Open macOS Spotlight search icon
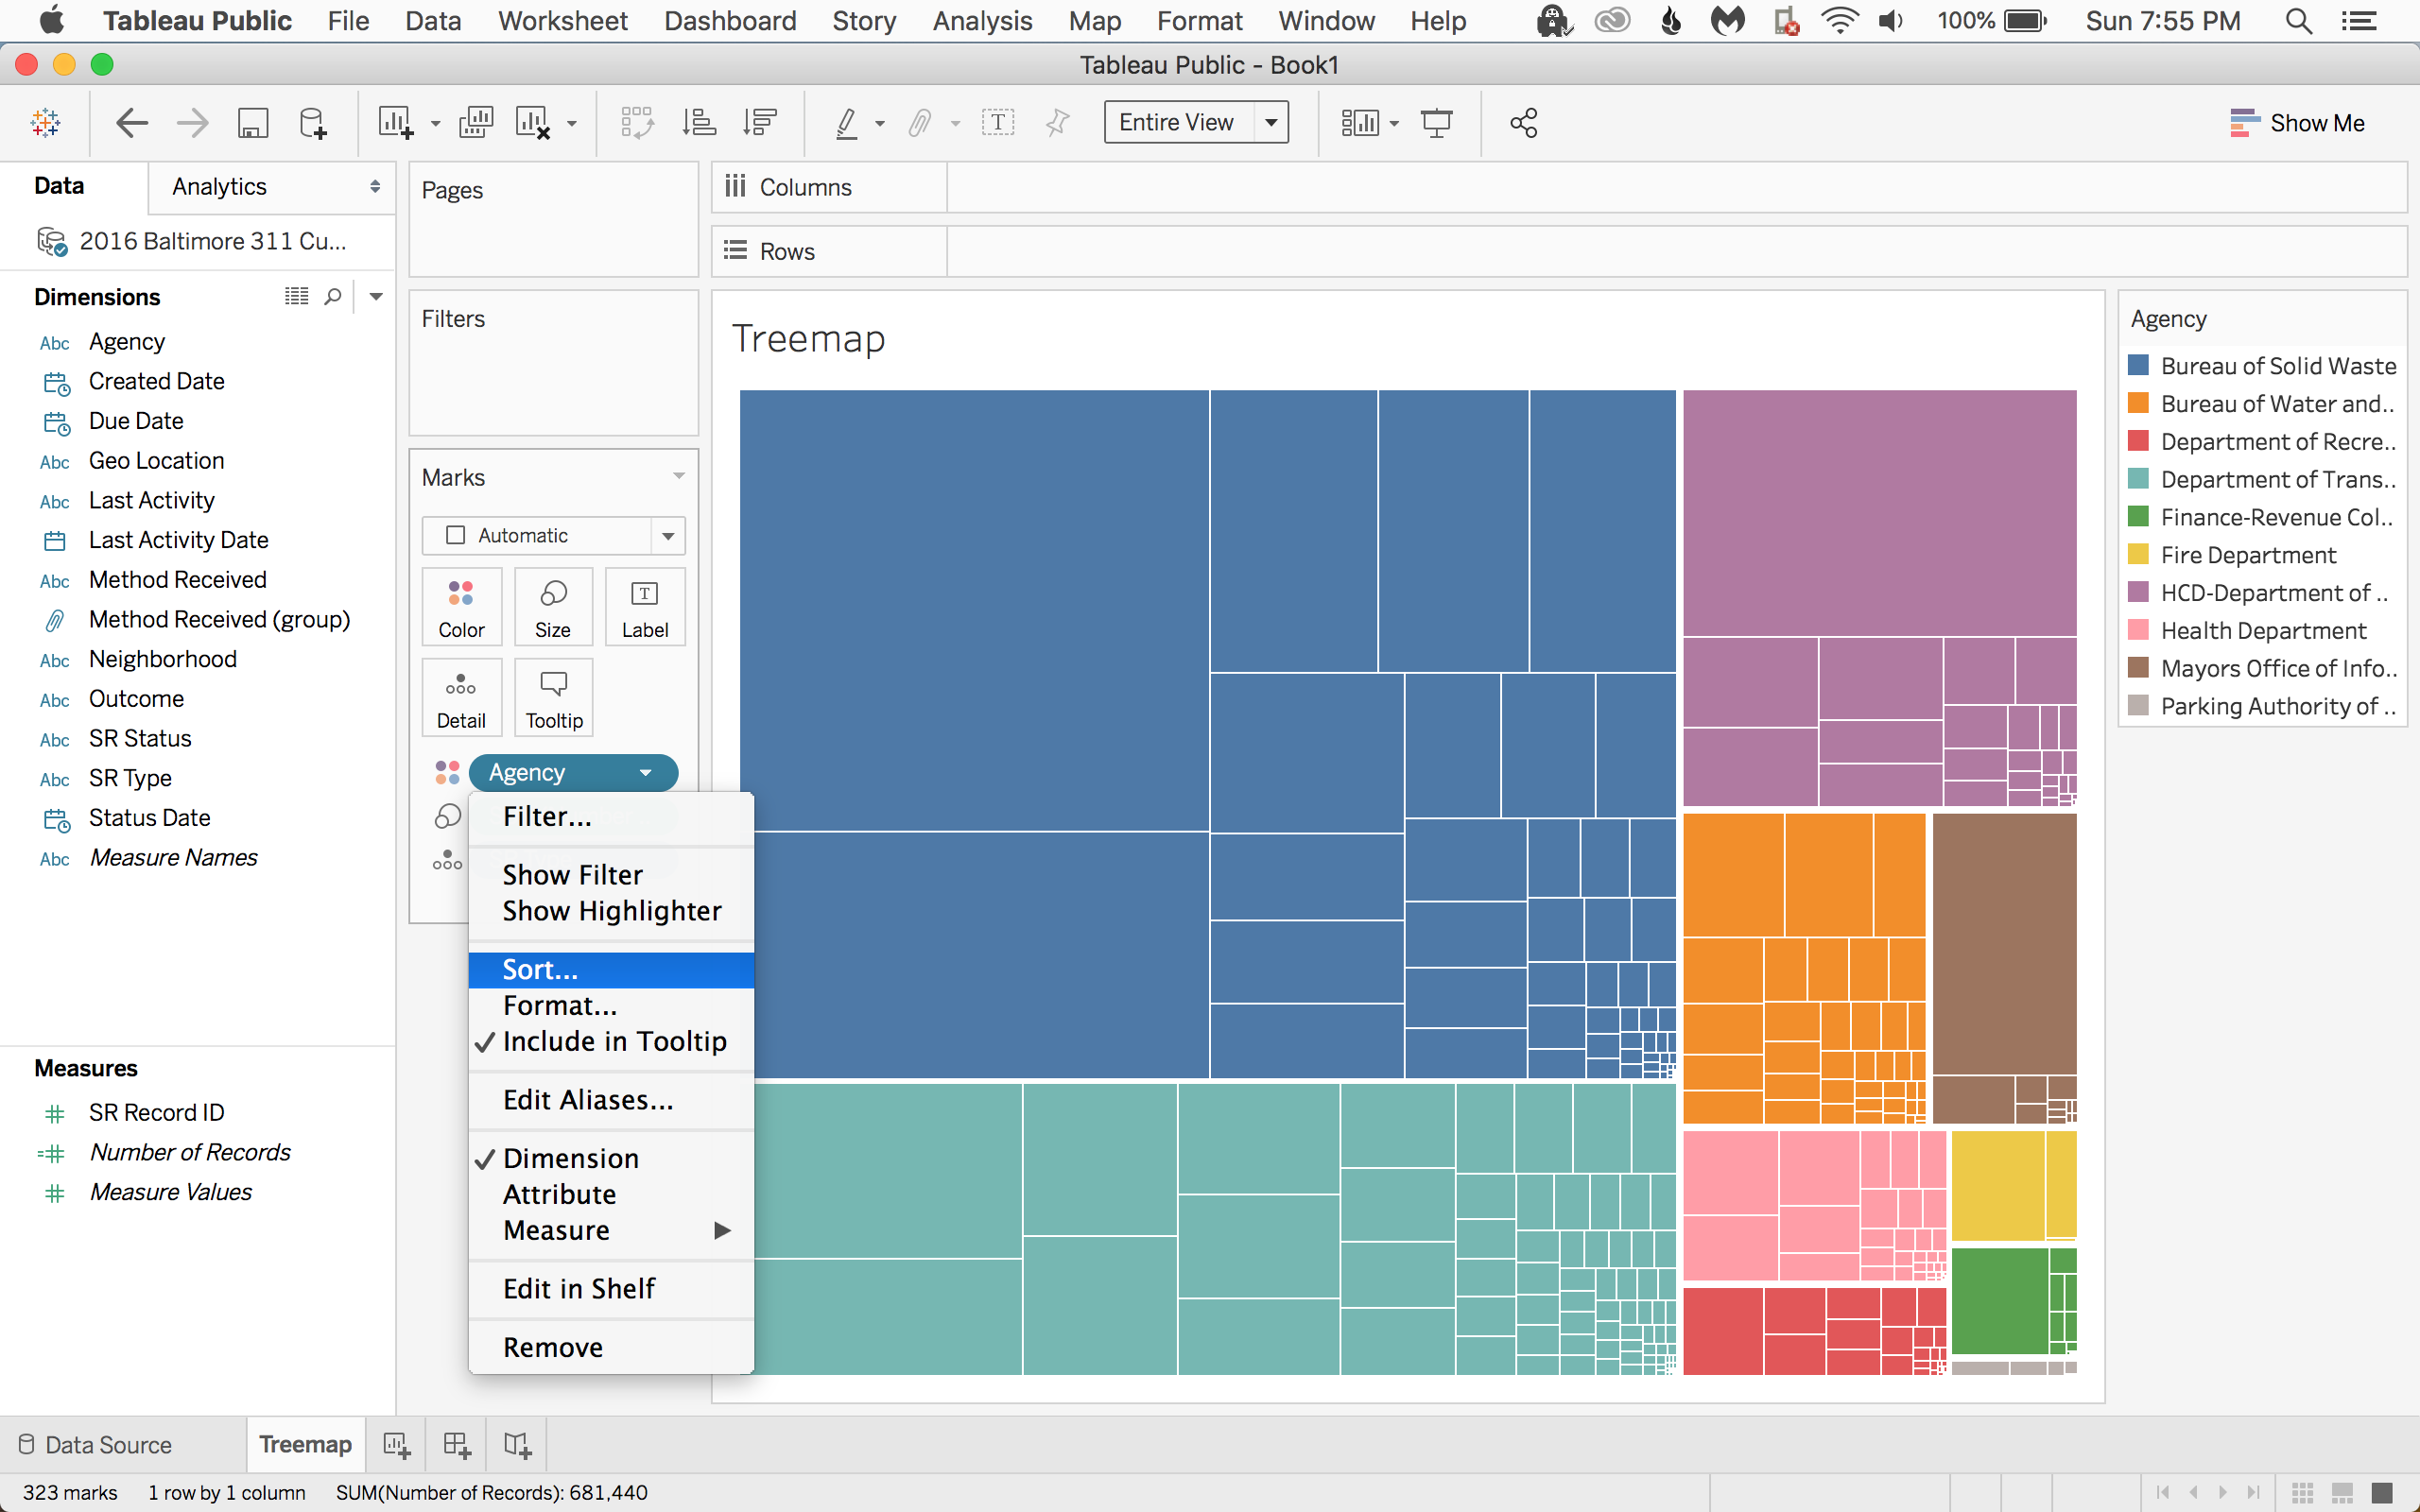Viewport: 2420px width, 1512px height. [x=2298, y=21]
